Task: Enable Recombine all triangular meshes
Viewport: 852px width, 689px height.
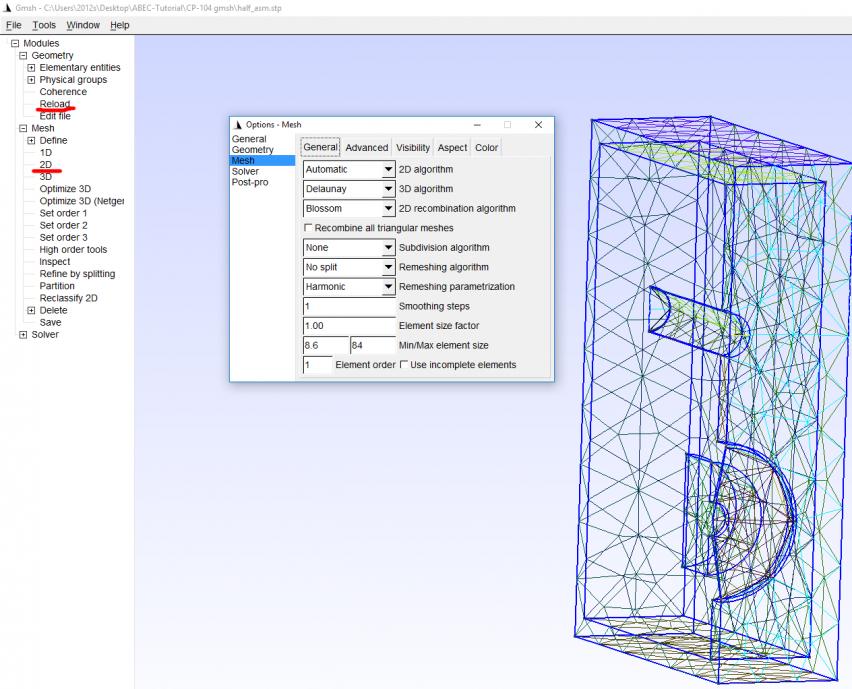Action: pyautogui.click(x=309, y=228)
